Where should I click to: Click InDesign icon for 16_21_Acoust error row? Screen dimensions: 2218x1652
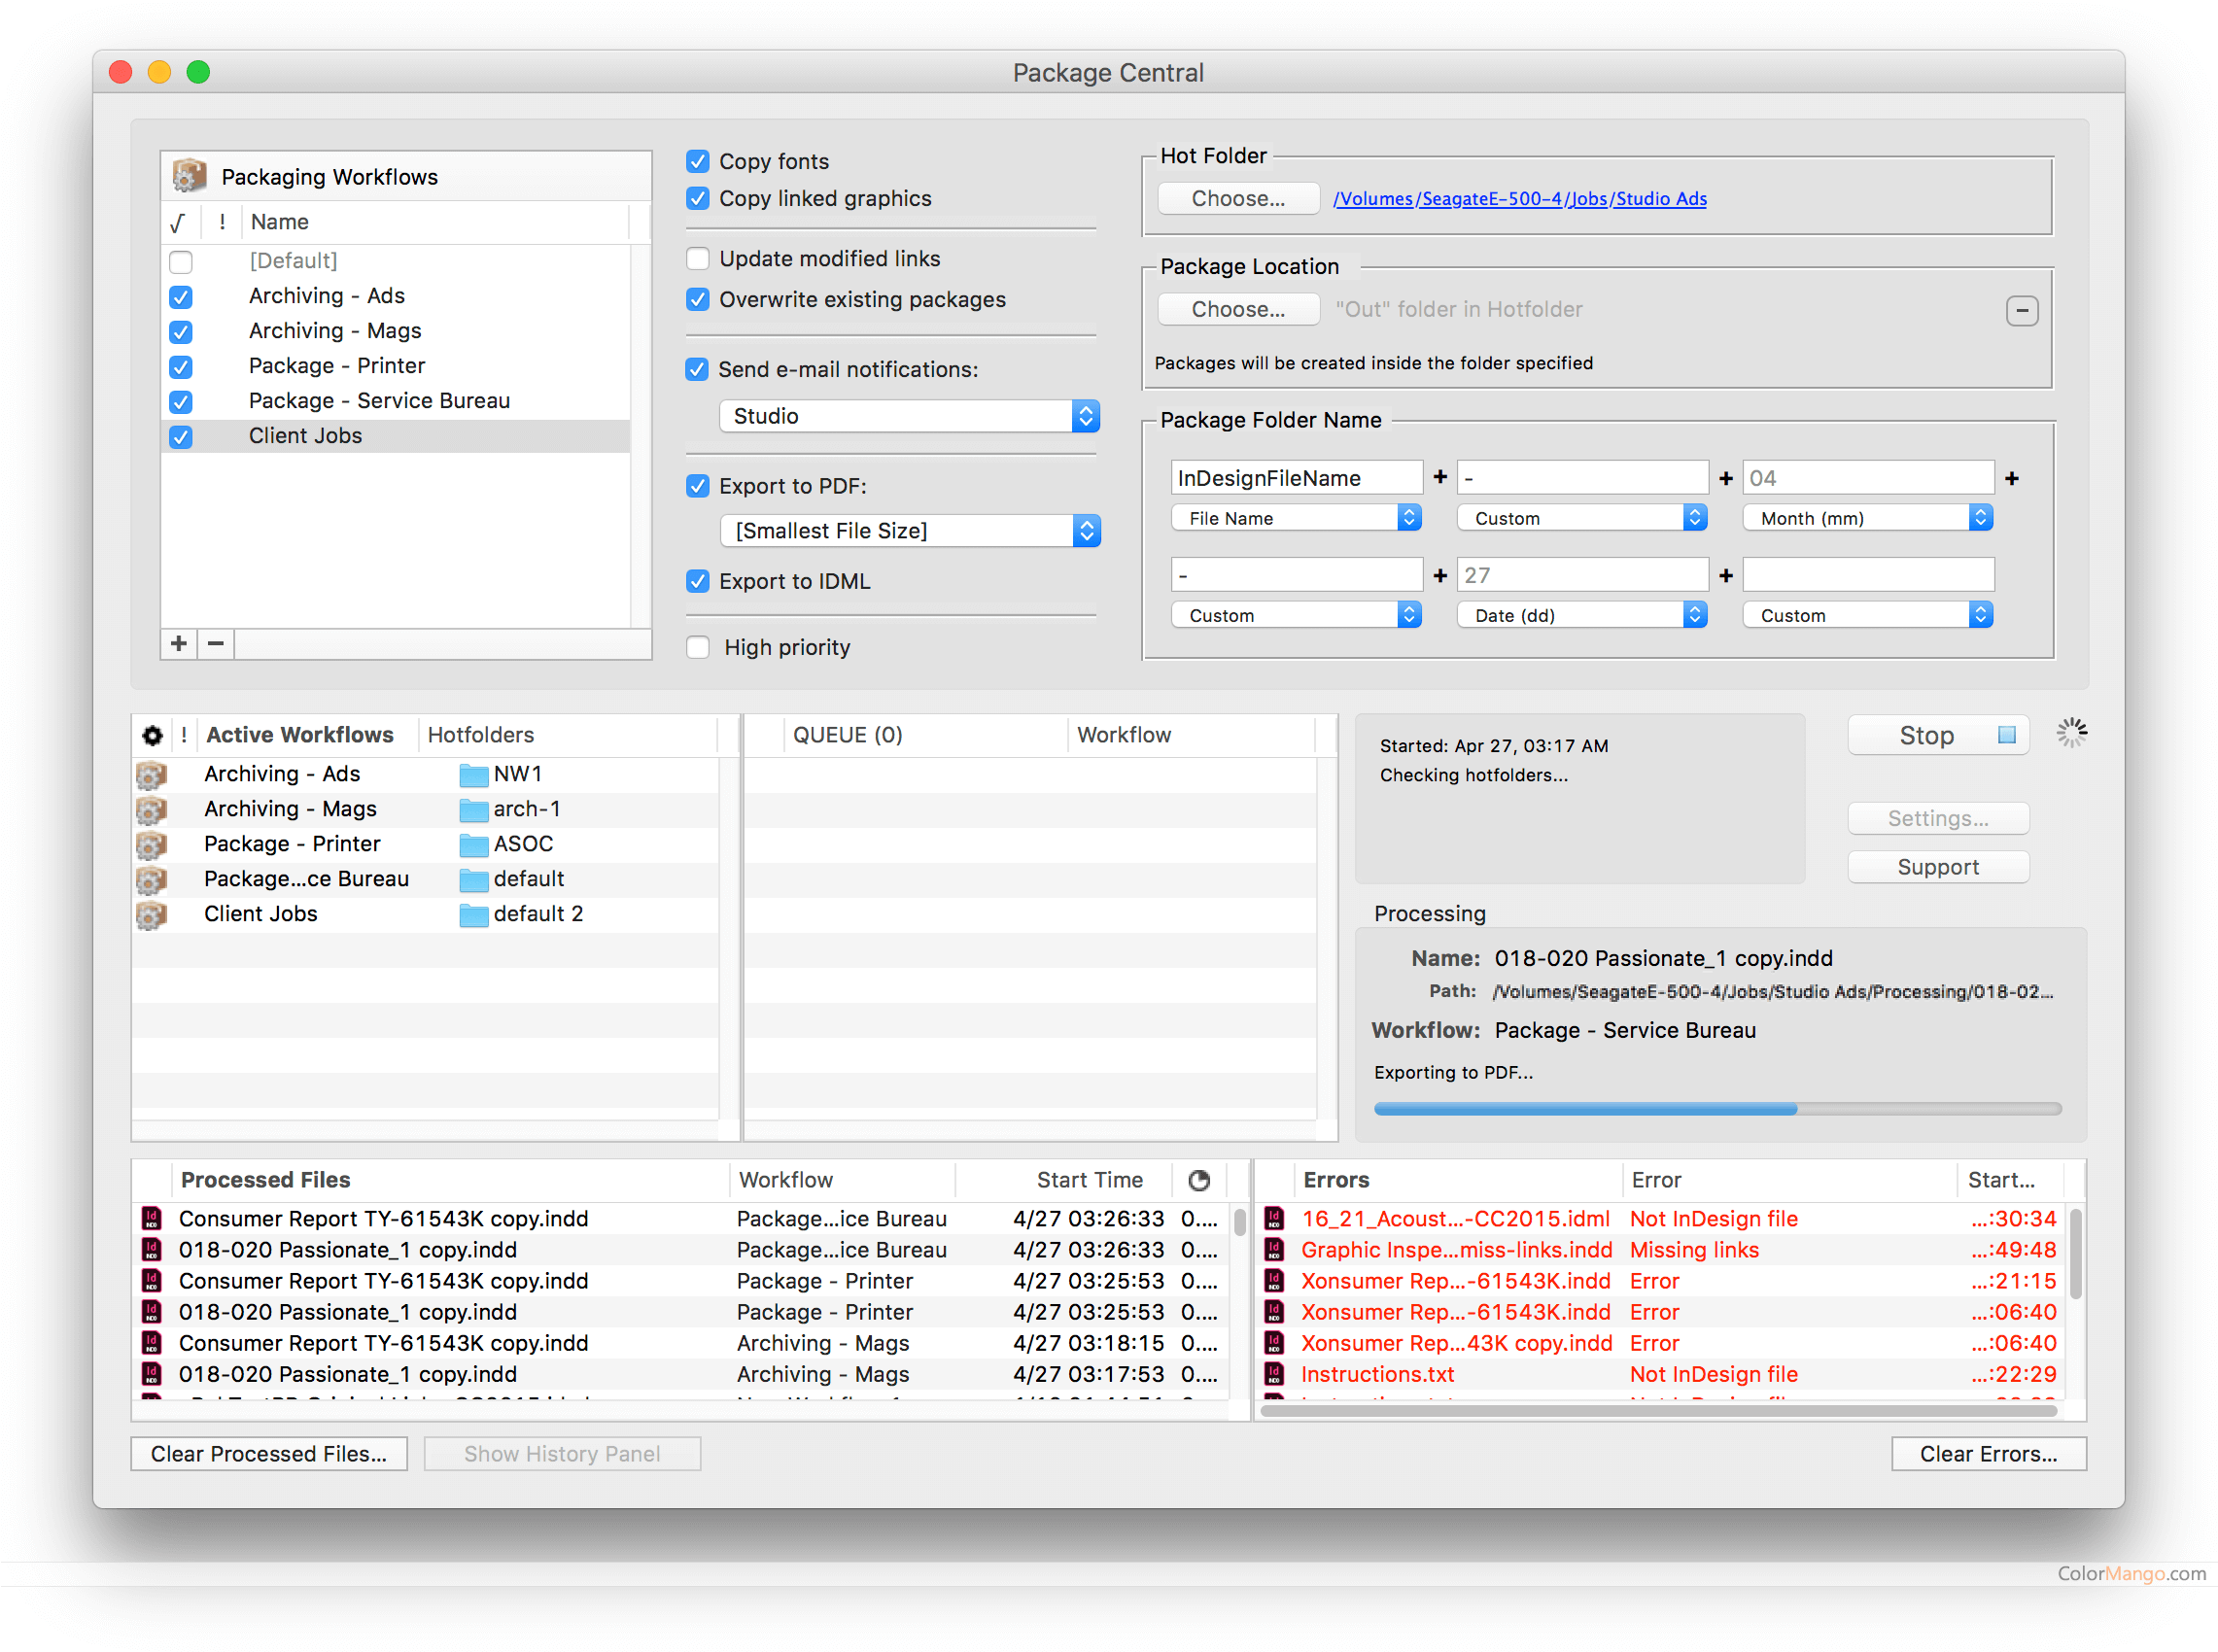1274,1218
